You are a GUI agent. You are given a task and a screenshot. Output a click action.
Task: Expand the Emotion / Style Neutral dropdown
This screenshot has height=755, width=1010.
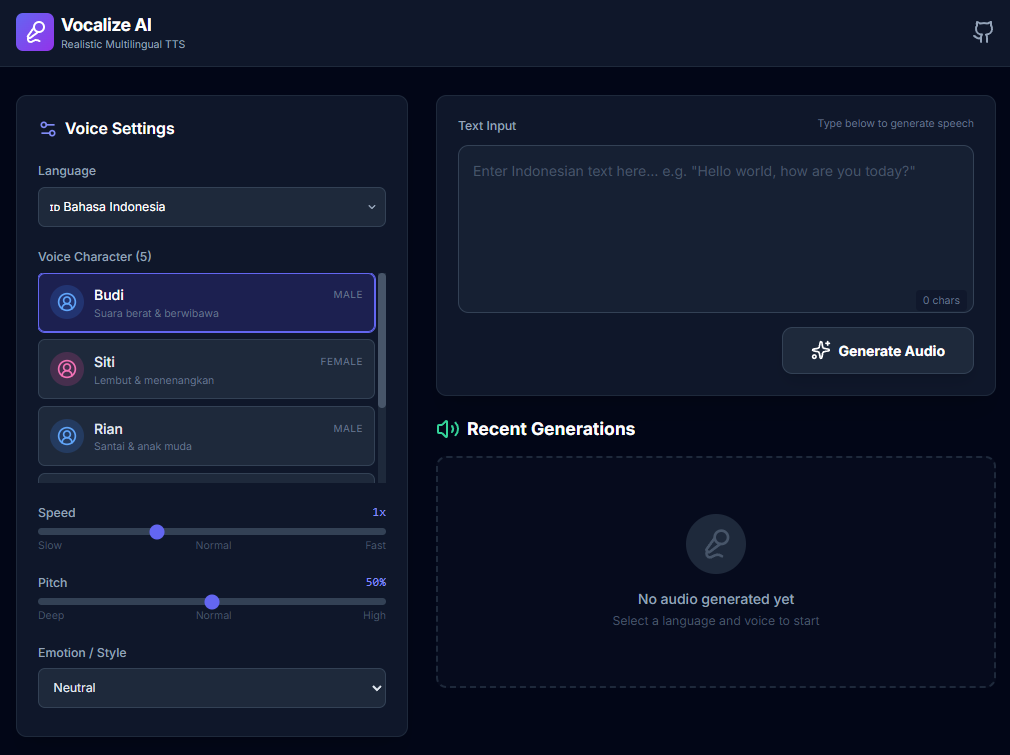(x=212, y=688)
